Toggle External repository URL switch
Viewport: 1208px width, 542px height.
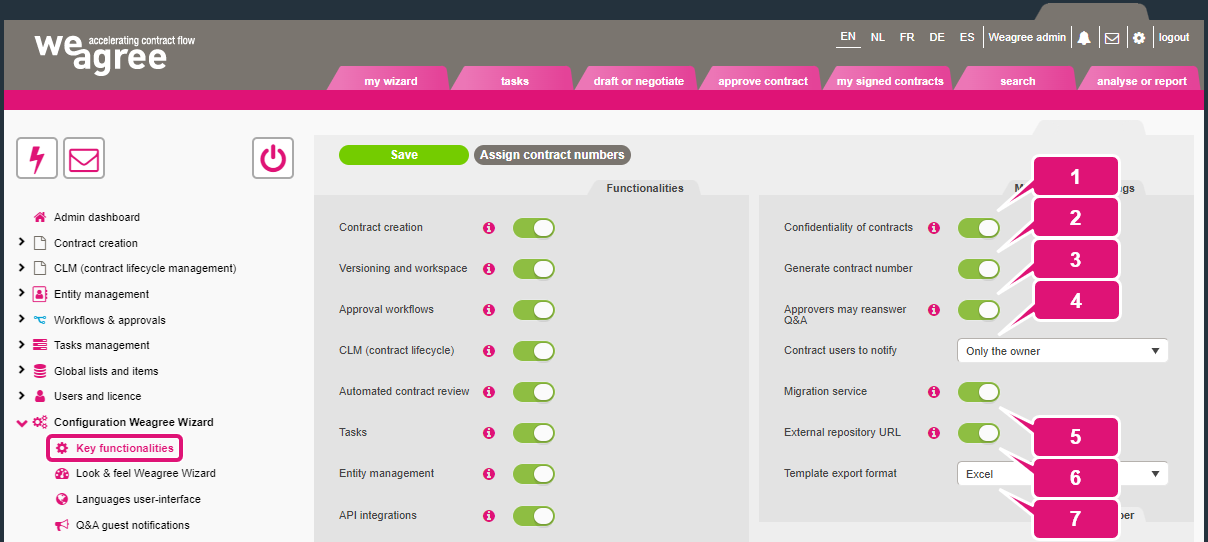(979, 433)
